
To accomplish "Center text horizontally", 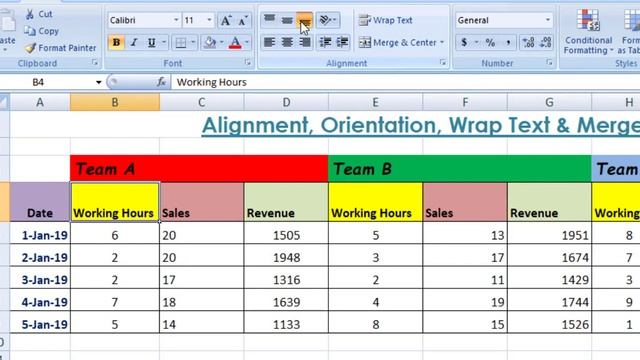I will (x=287, y=42).
